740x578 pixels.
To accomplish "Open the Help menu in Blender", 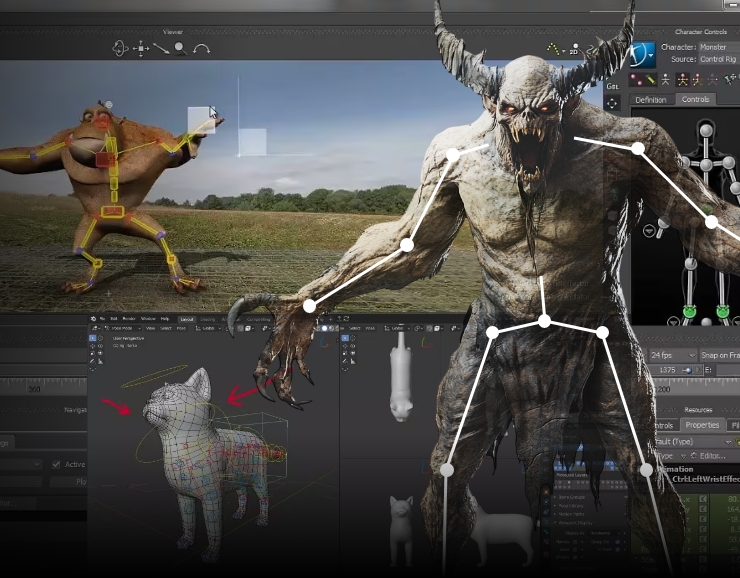I will pos(165,319).
